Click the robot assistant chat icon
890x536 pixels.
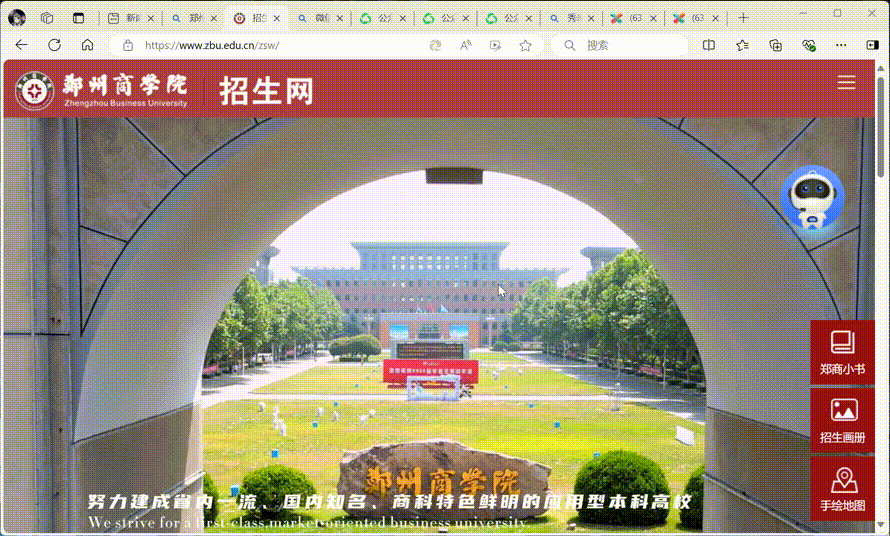pyautogui.click(x=812, y=199)
